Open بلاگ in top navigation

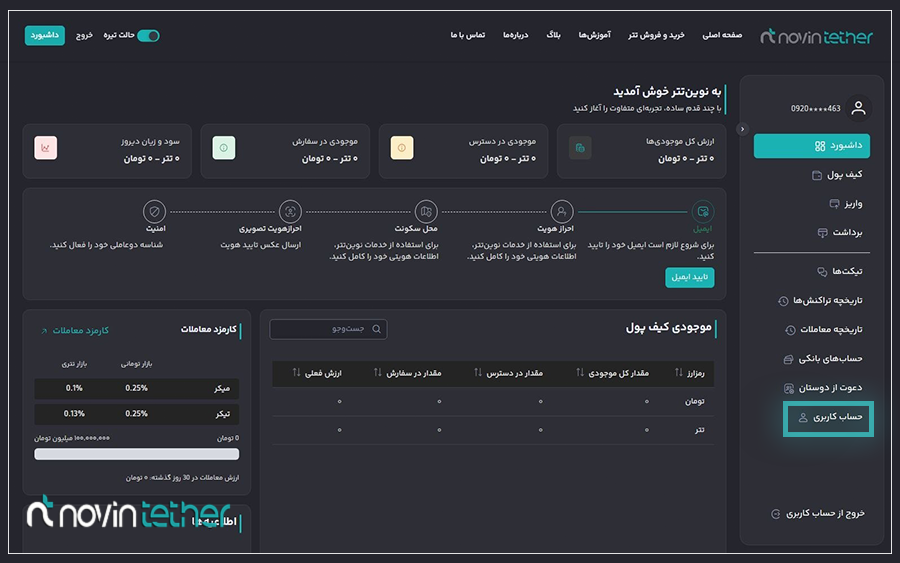553,36
